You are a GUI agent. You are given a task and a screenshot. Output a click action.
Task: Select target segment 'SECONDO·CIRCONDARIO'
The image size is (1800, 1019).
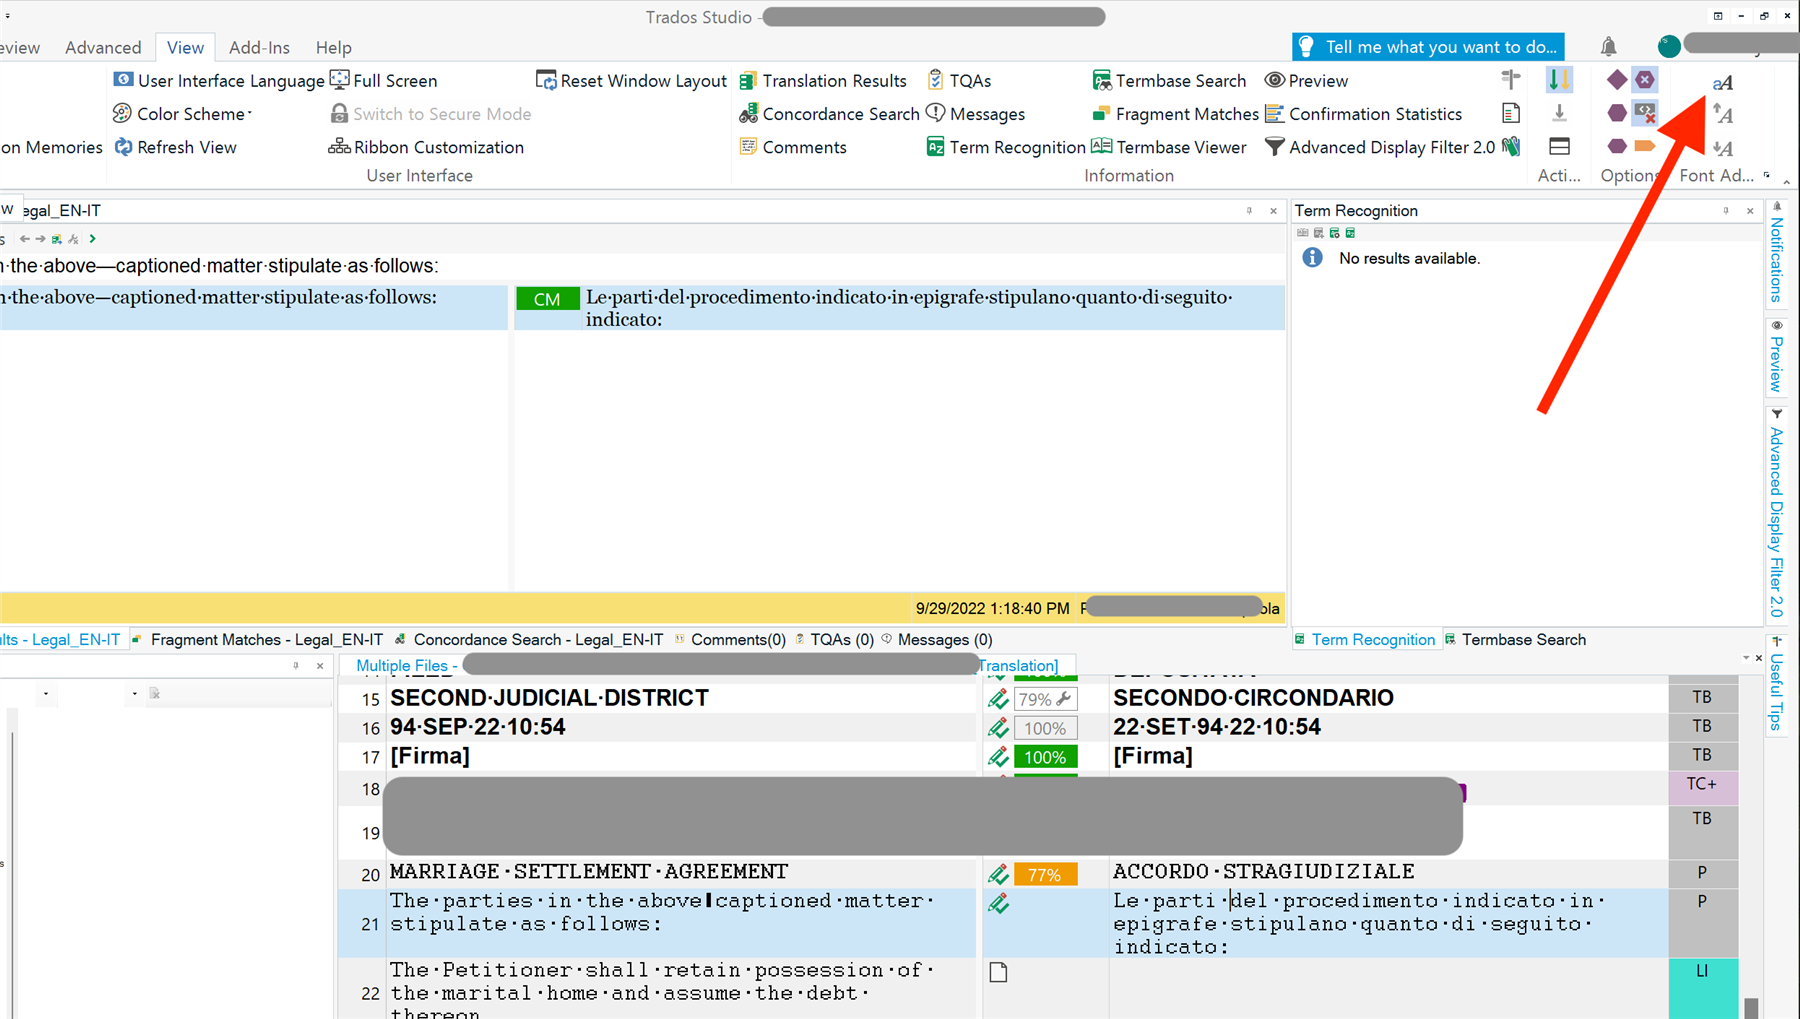click(x=1253, y=698)
